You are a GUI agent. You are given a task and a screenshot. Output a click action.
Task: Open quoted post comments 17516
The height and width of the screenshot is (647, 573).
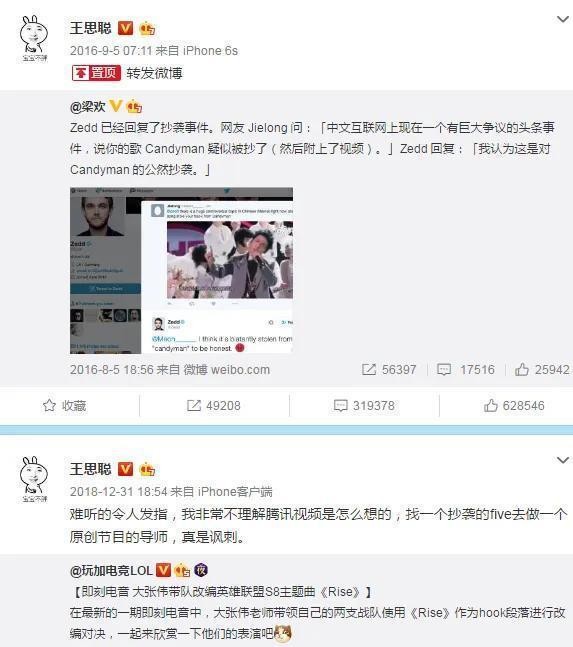click(x=466, y=369)
